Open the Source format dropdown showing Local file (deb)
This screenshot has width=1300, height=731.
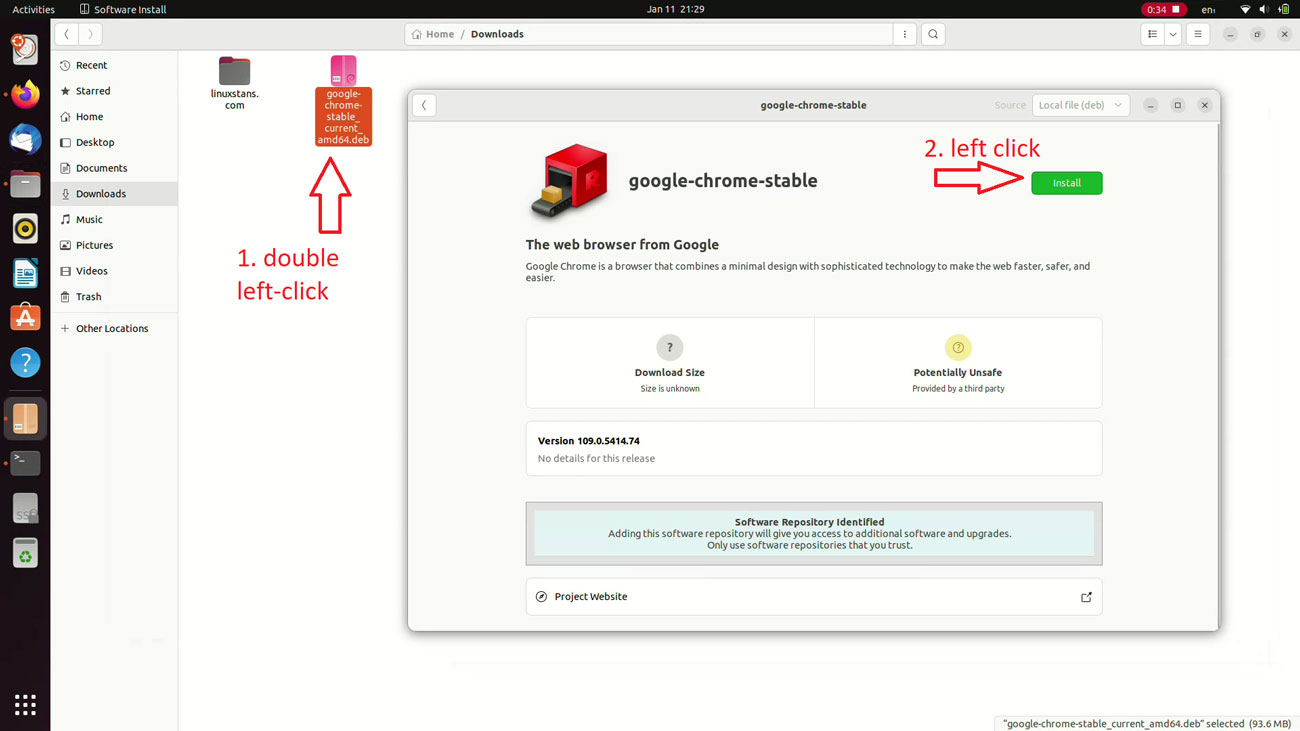pyautogui.click(x=1080, y=104)
